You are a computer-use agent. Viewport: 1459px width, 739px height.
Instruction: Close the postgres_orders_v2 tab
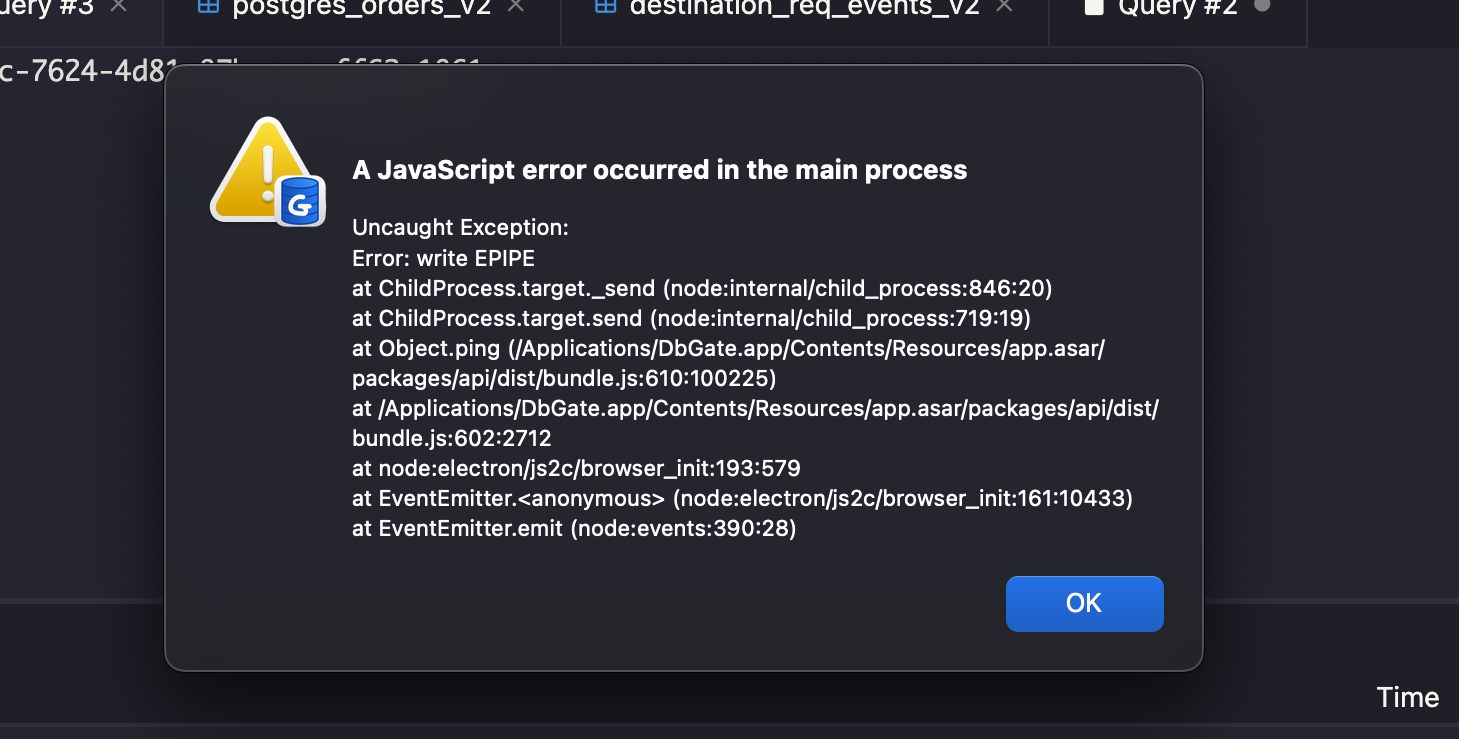coord(514,6)
